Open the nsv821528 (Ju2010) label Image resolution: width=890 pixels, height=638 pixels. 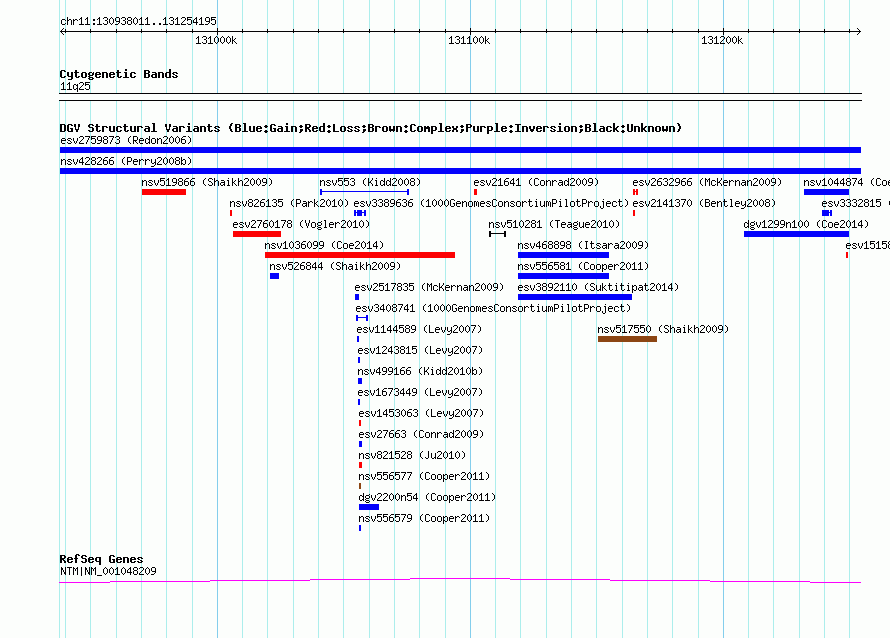[x=412, y=455]
